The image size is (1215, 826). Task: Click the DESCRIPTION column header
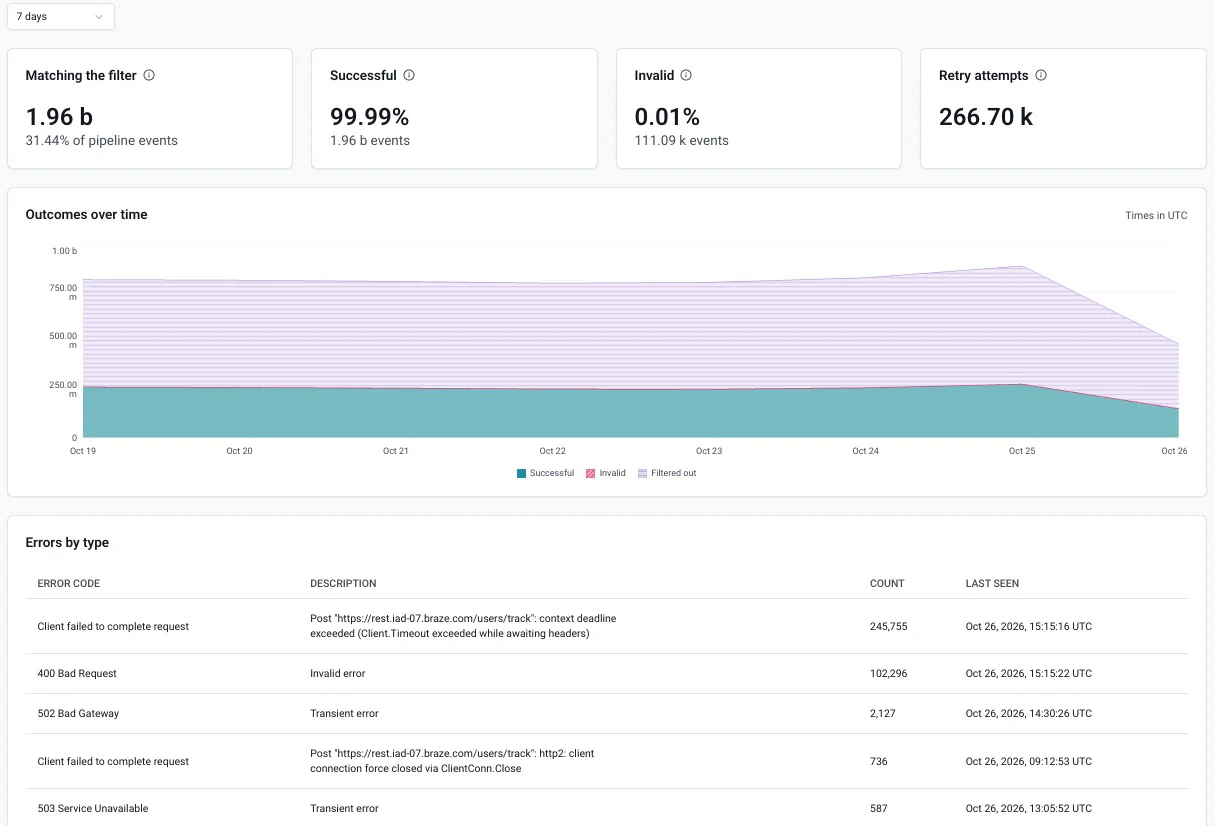click(x=343, y=583)
